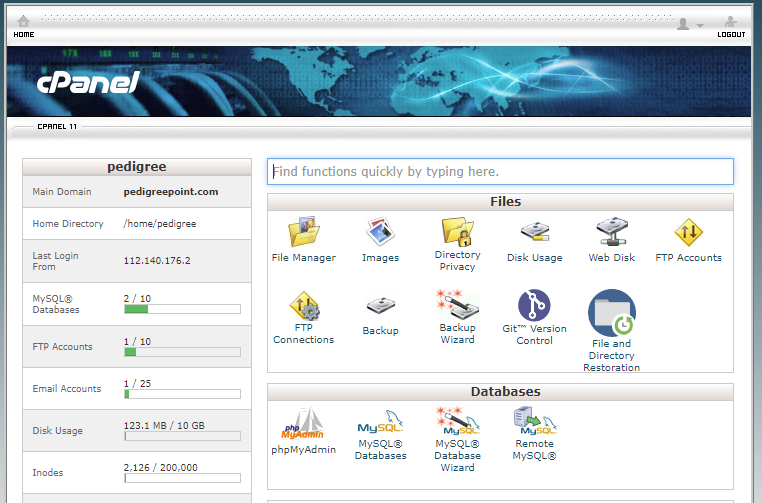Open Directory Privacy folder icon
762x503 pixels.
457,231
